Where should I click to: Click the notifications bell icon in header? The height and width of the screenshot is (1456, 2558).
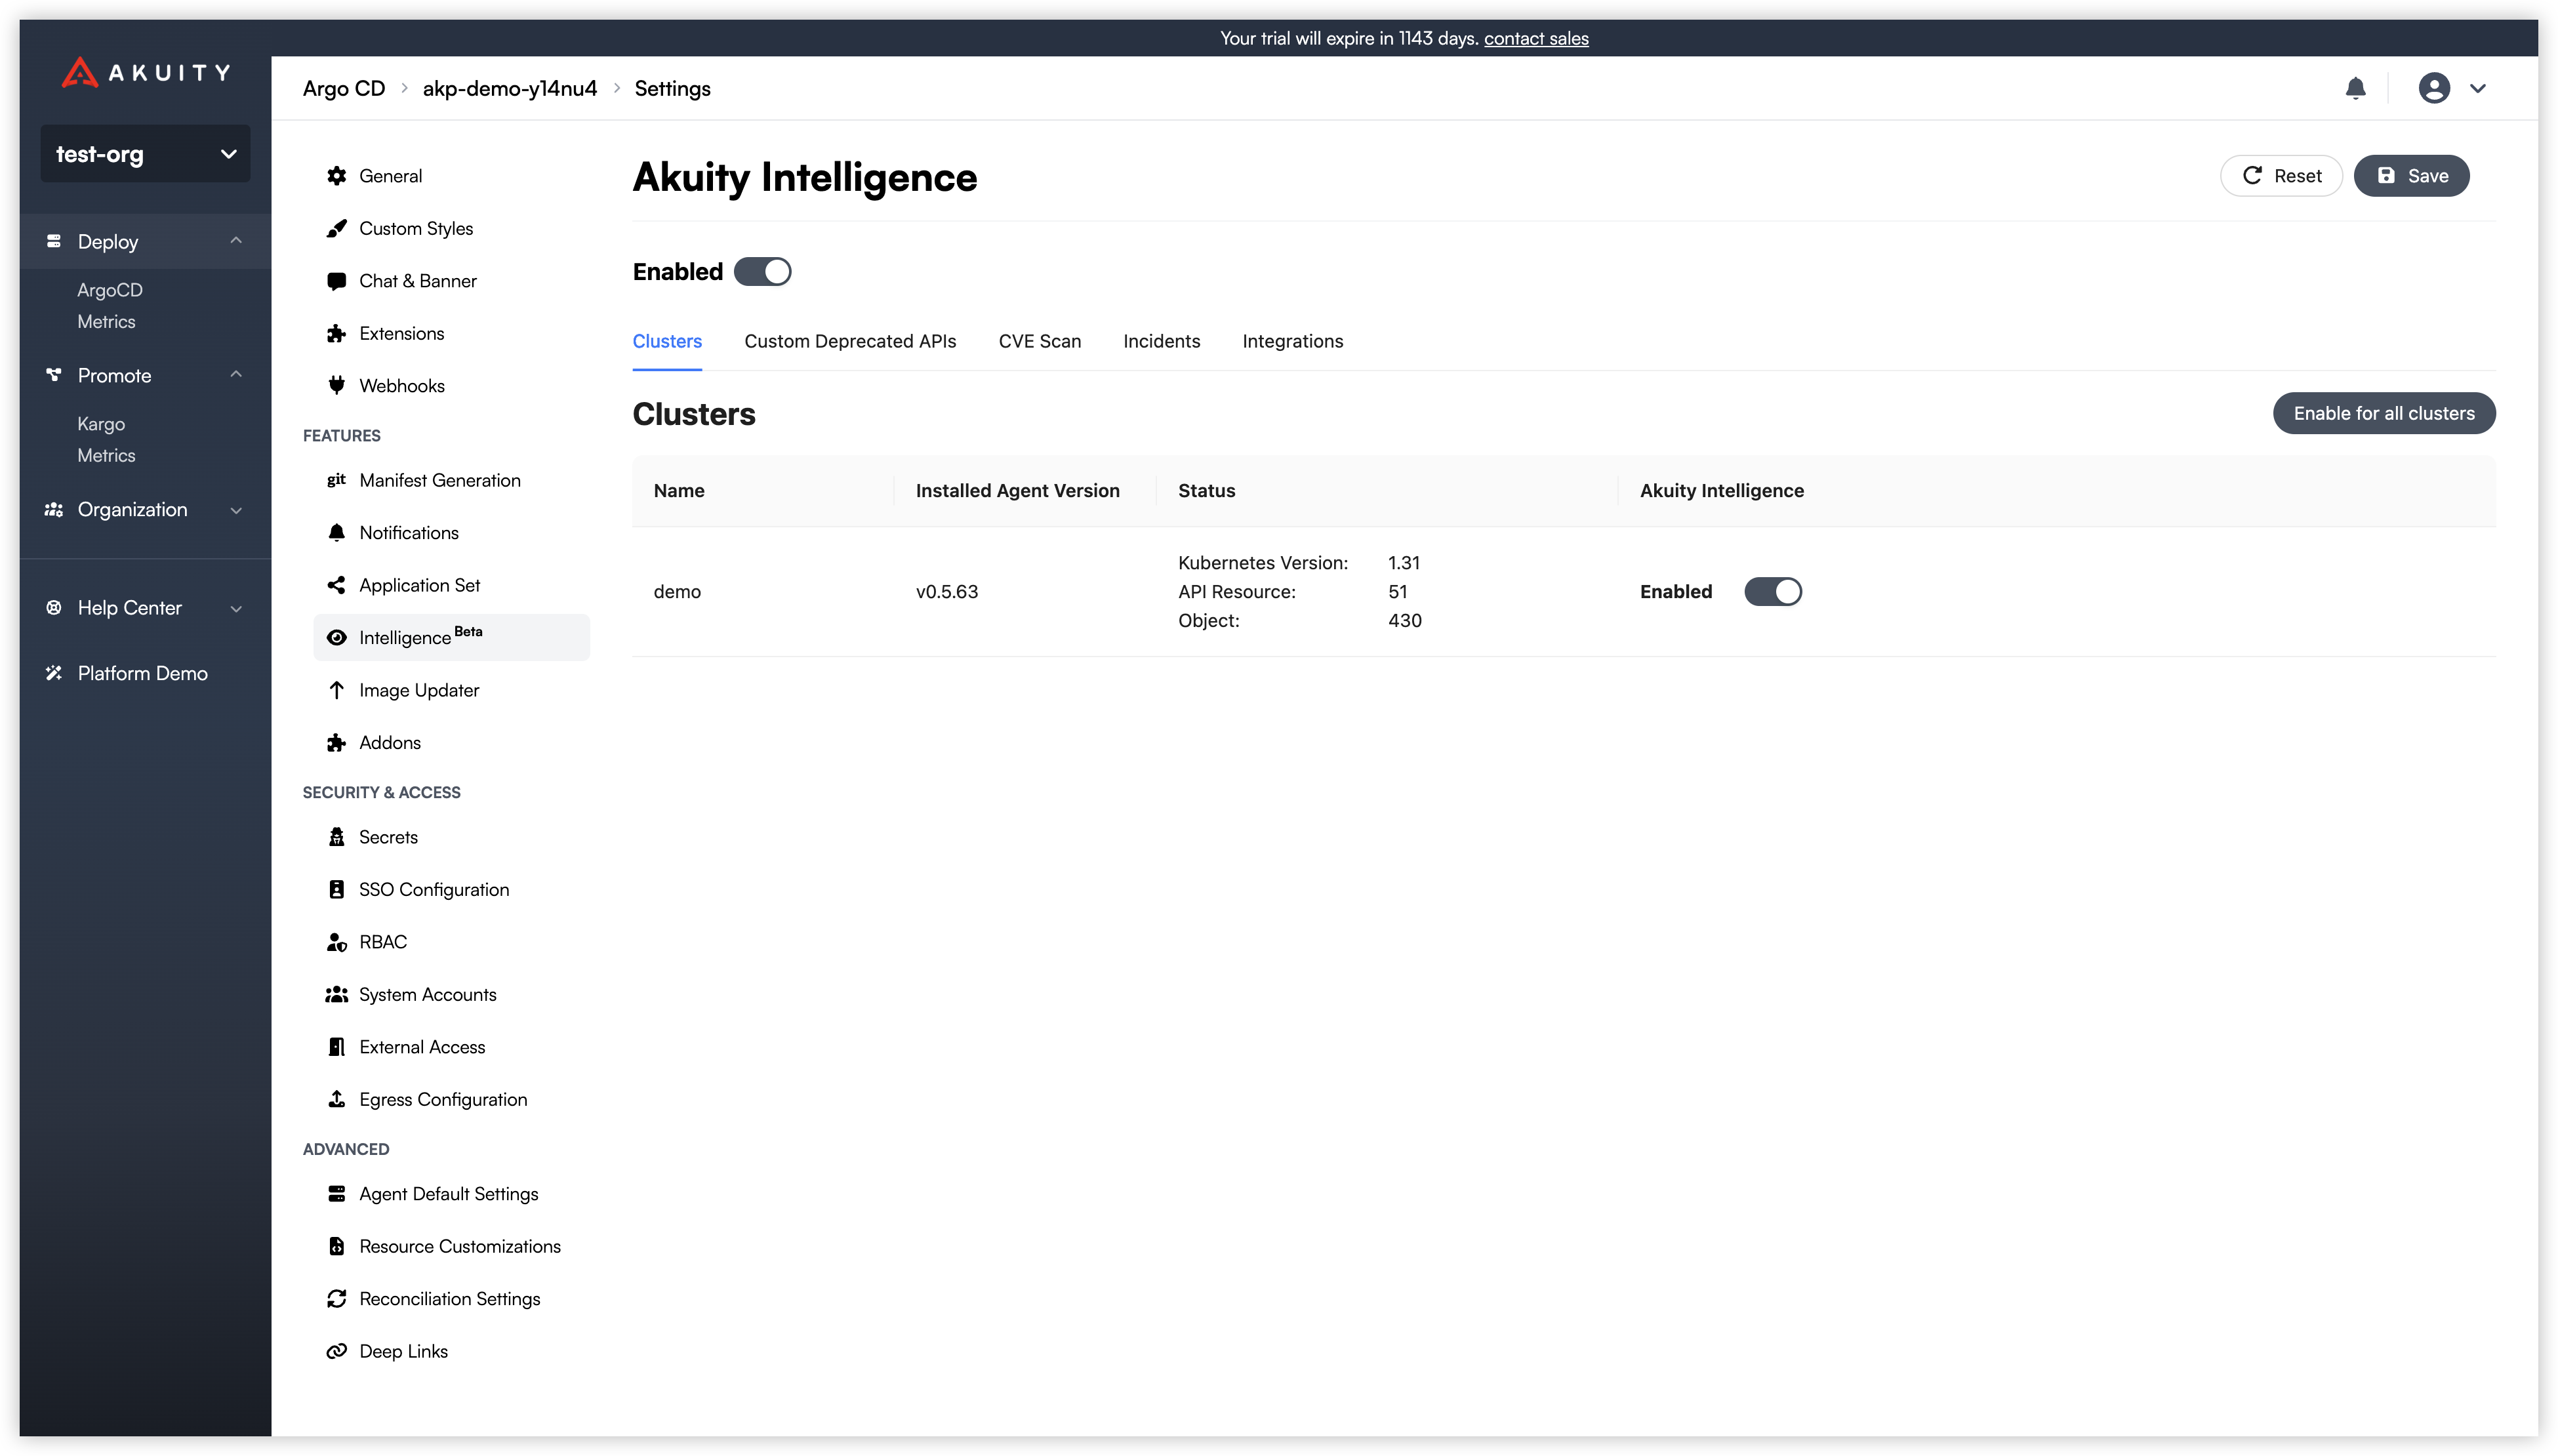click(x=2355, y=88)
